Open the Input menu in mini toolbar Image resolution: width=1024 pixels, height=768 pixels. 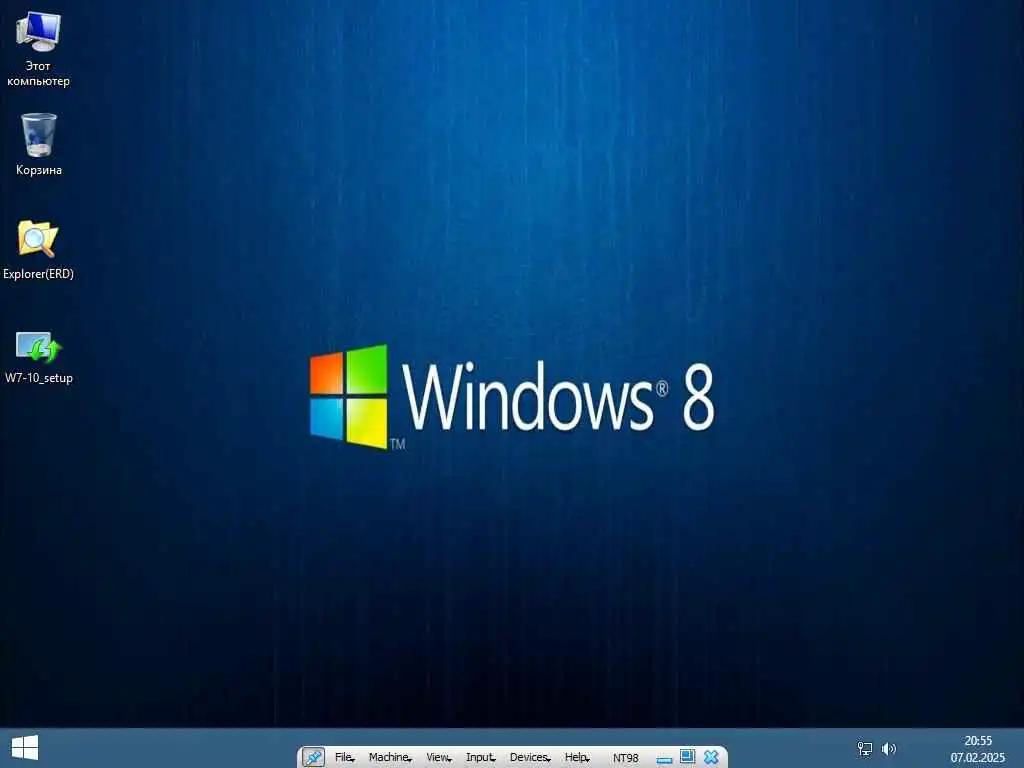pyautogui.click(x=480, y=758)
